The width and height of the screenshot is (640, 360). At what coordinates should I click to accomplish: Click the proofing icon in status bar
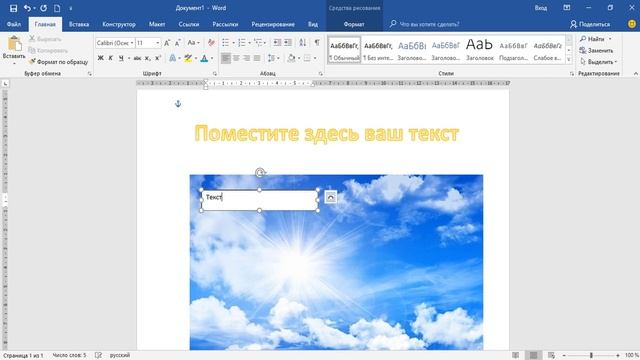pos(98,356)
